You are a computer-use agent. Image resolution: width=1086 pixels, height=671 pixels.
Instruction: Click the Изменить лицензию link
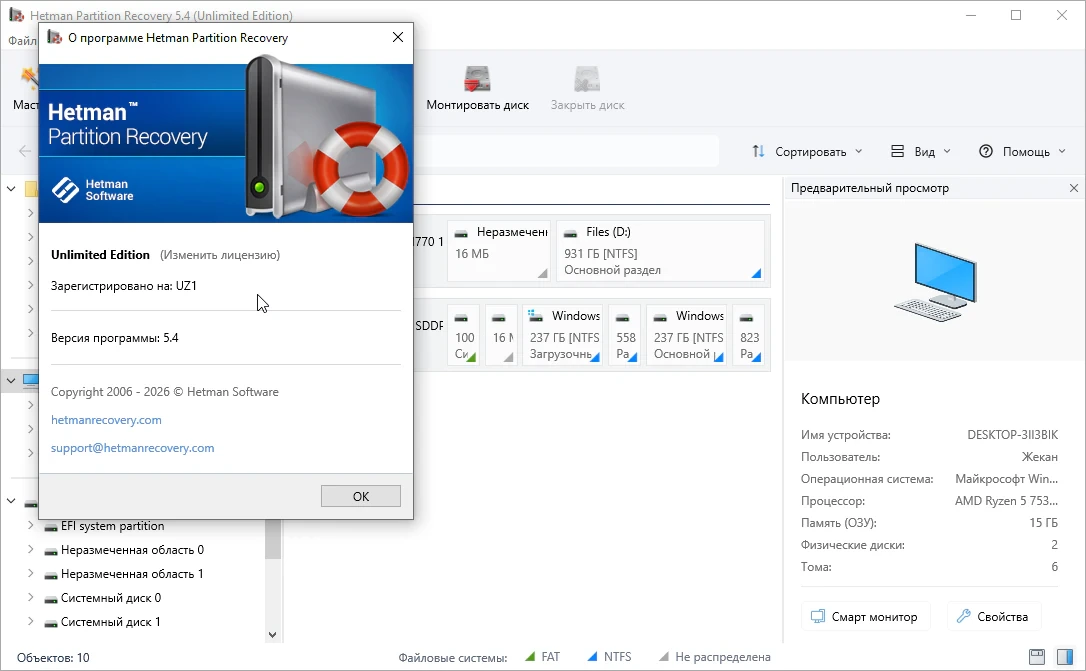220,255
